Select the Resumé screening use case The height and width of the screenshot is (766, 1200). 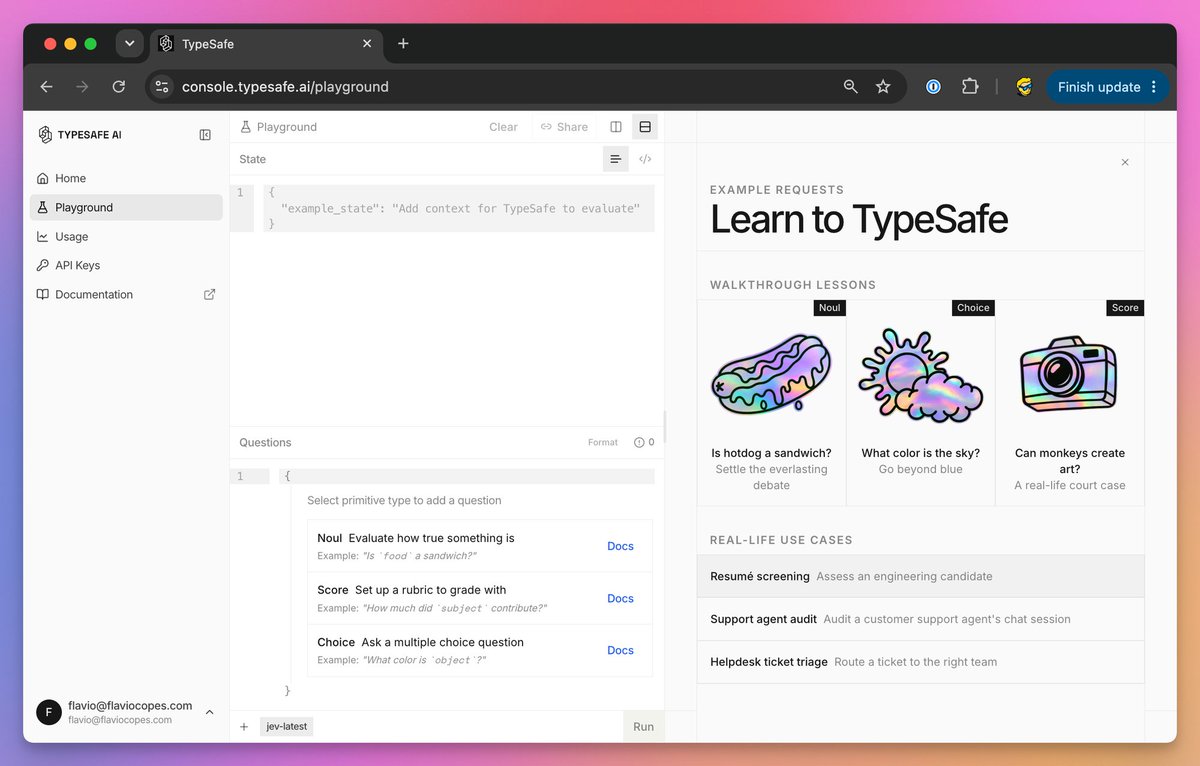921,576
